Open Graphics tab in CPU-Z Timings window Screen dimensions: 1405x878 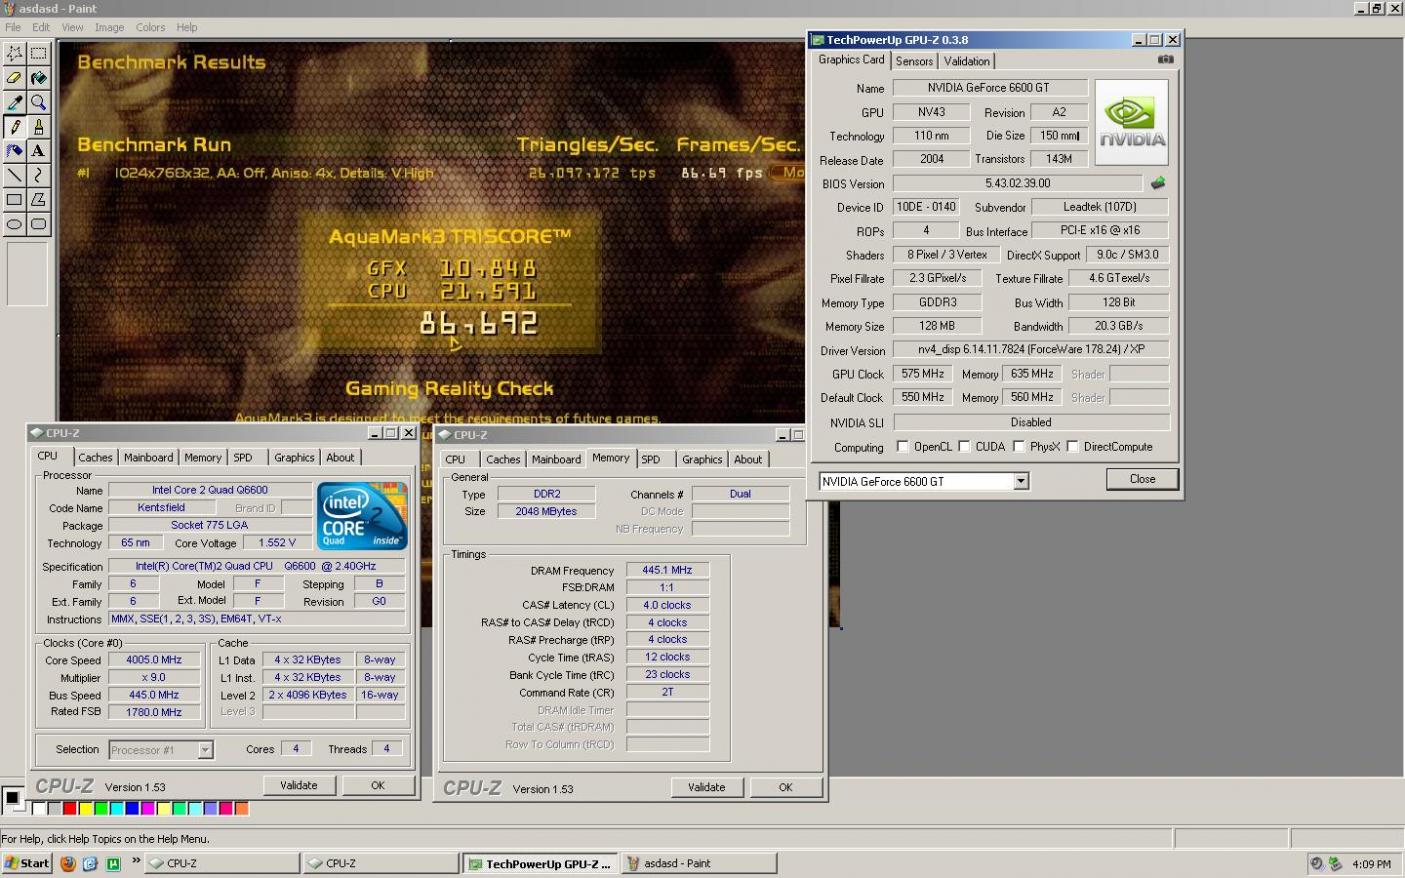(702, 460)
